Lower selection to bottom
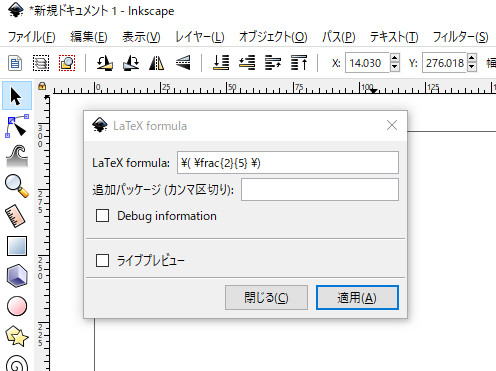Viewport: 496px width, 371px height. click(221, 63)
